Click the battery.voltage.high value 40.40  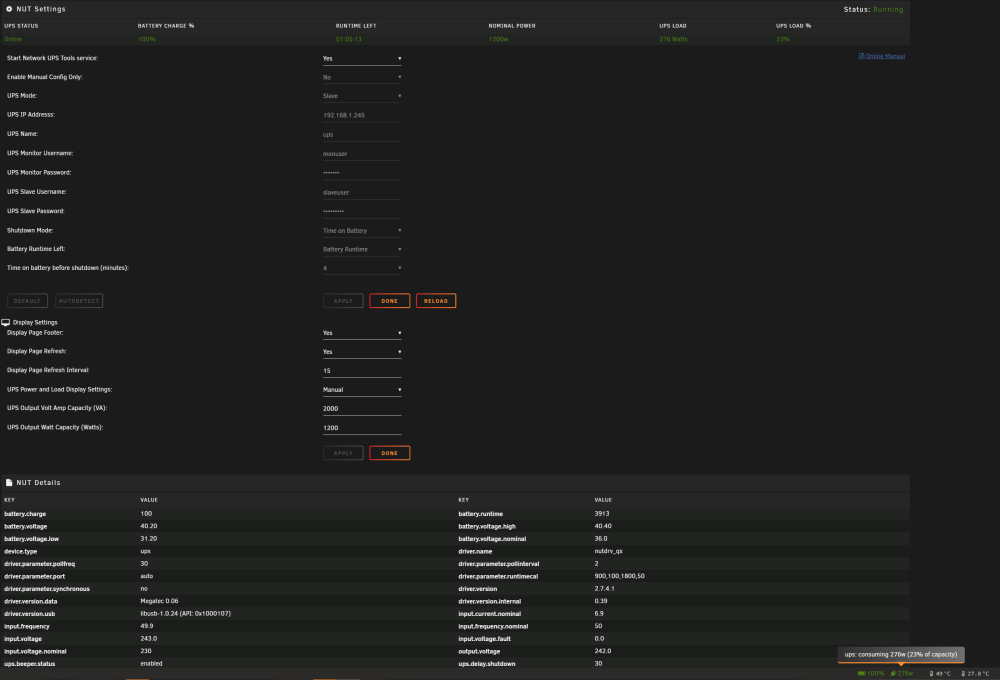pos(603,526)
